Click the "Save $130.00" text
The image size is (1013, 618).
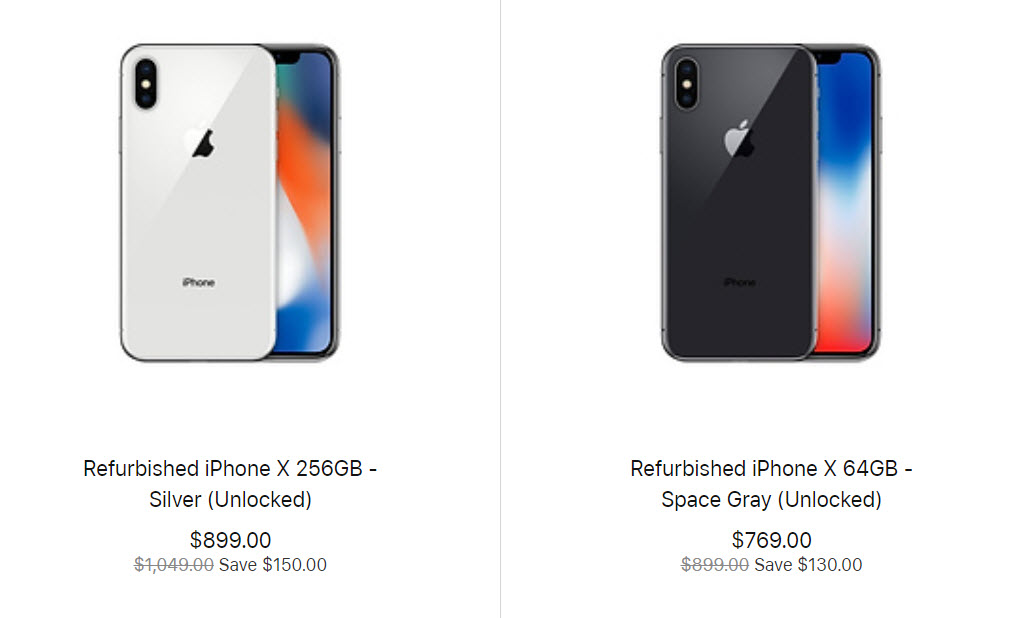(x=808, y=565)
